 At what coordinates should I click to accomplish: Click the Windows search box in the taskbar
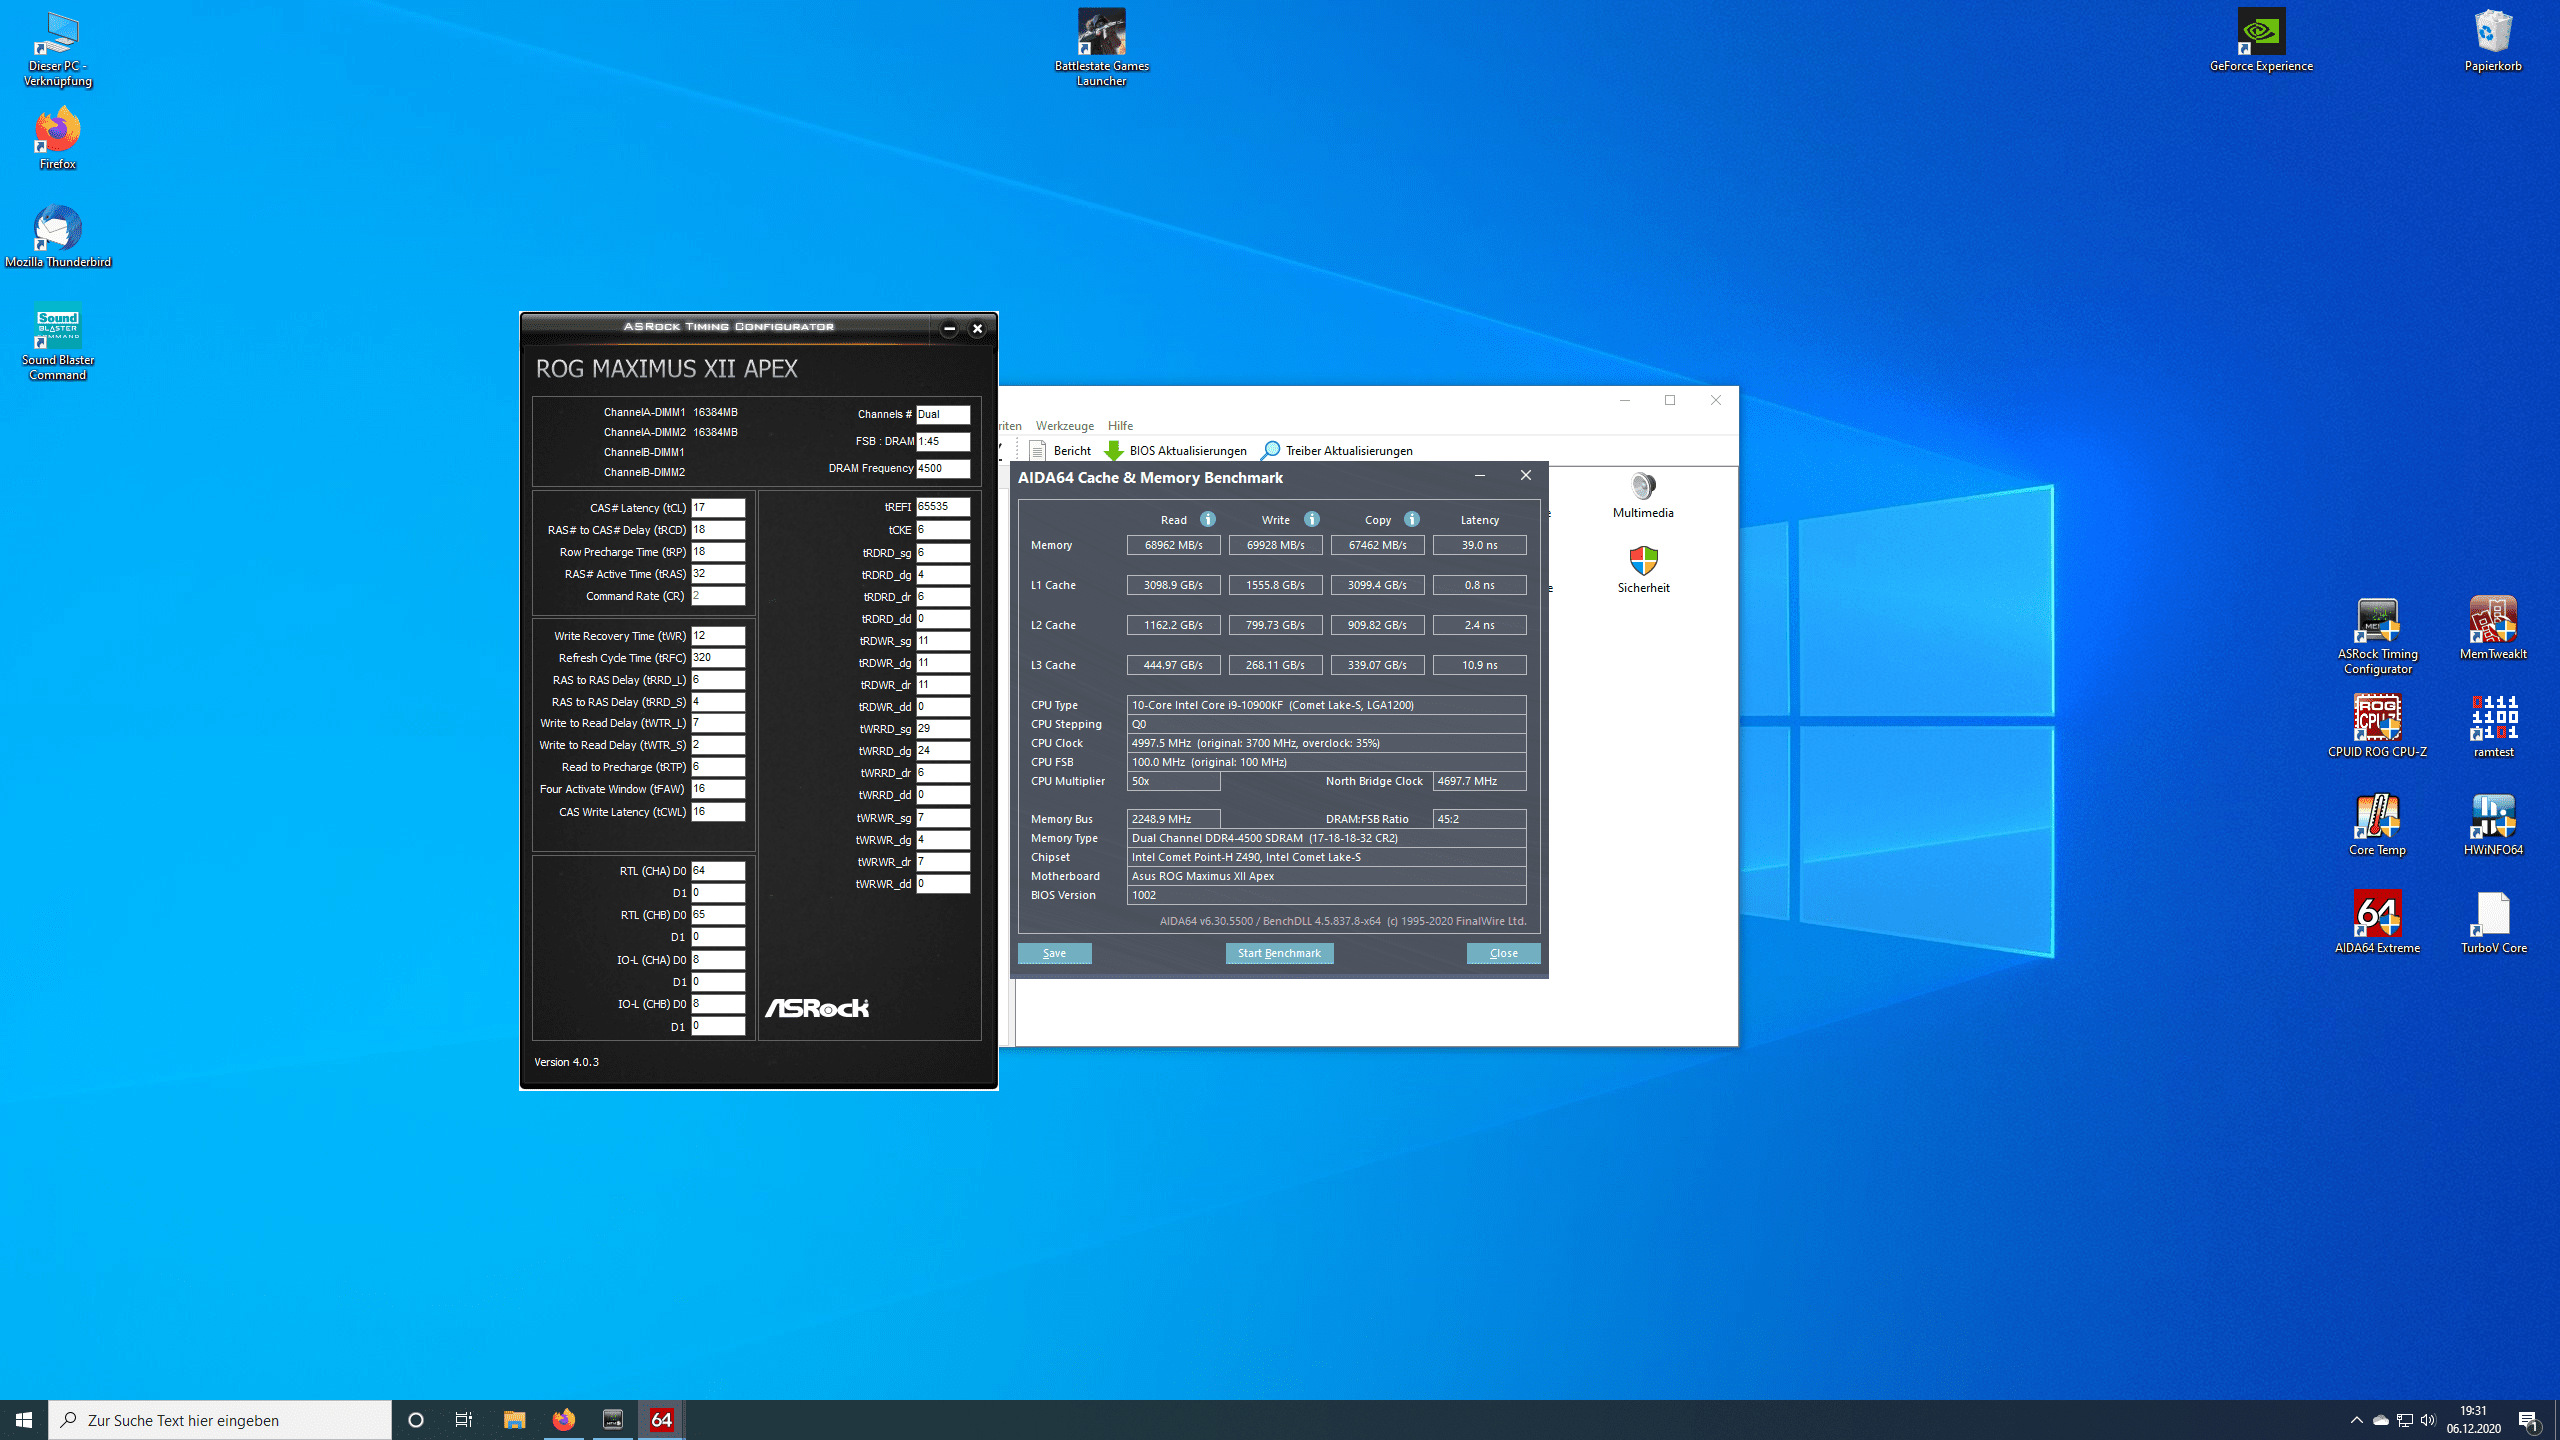[220, 1420]
